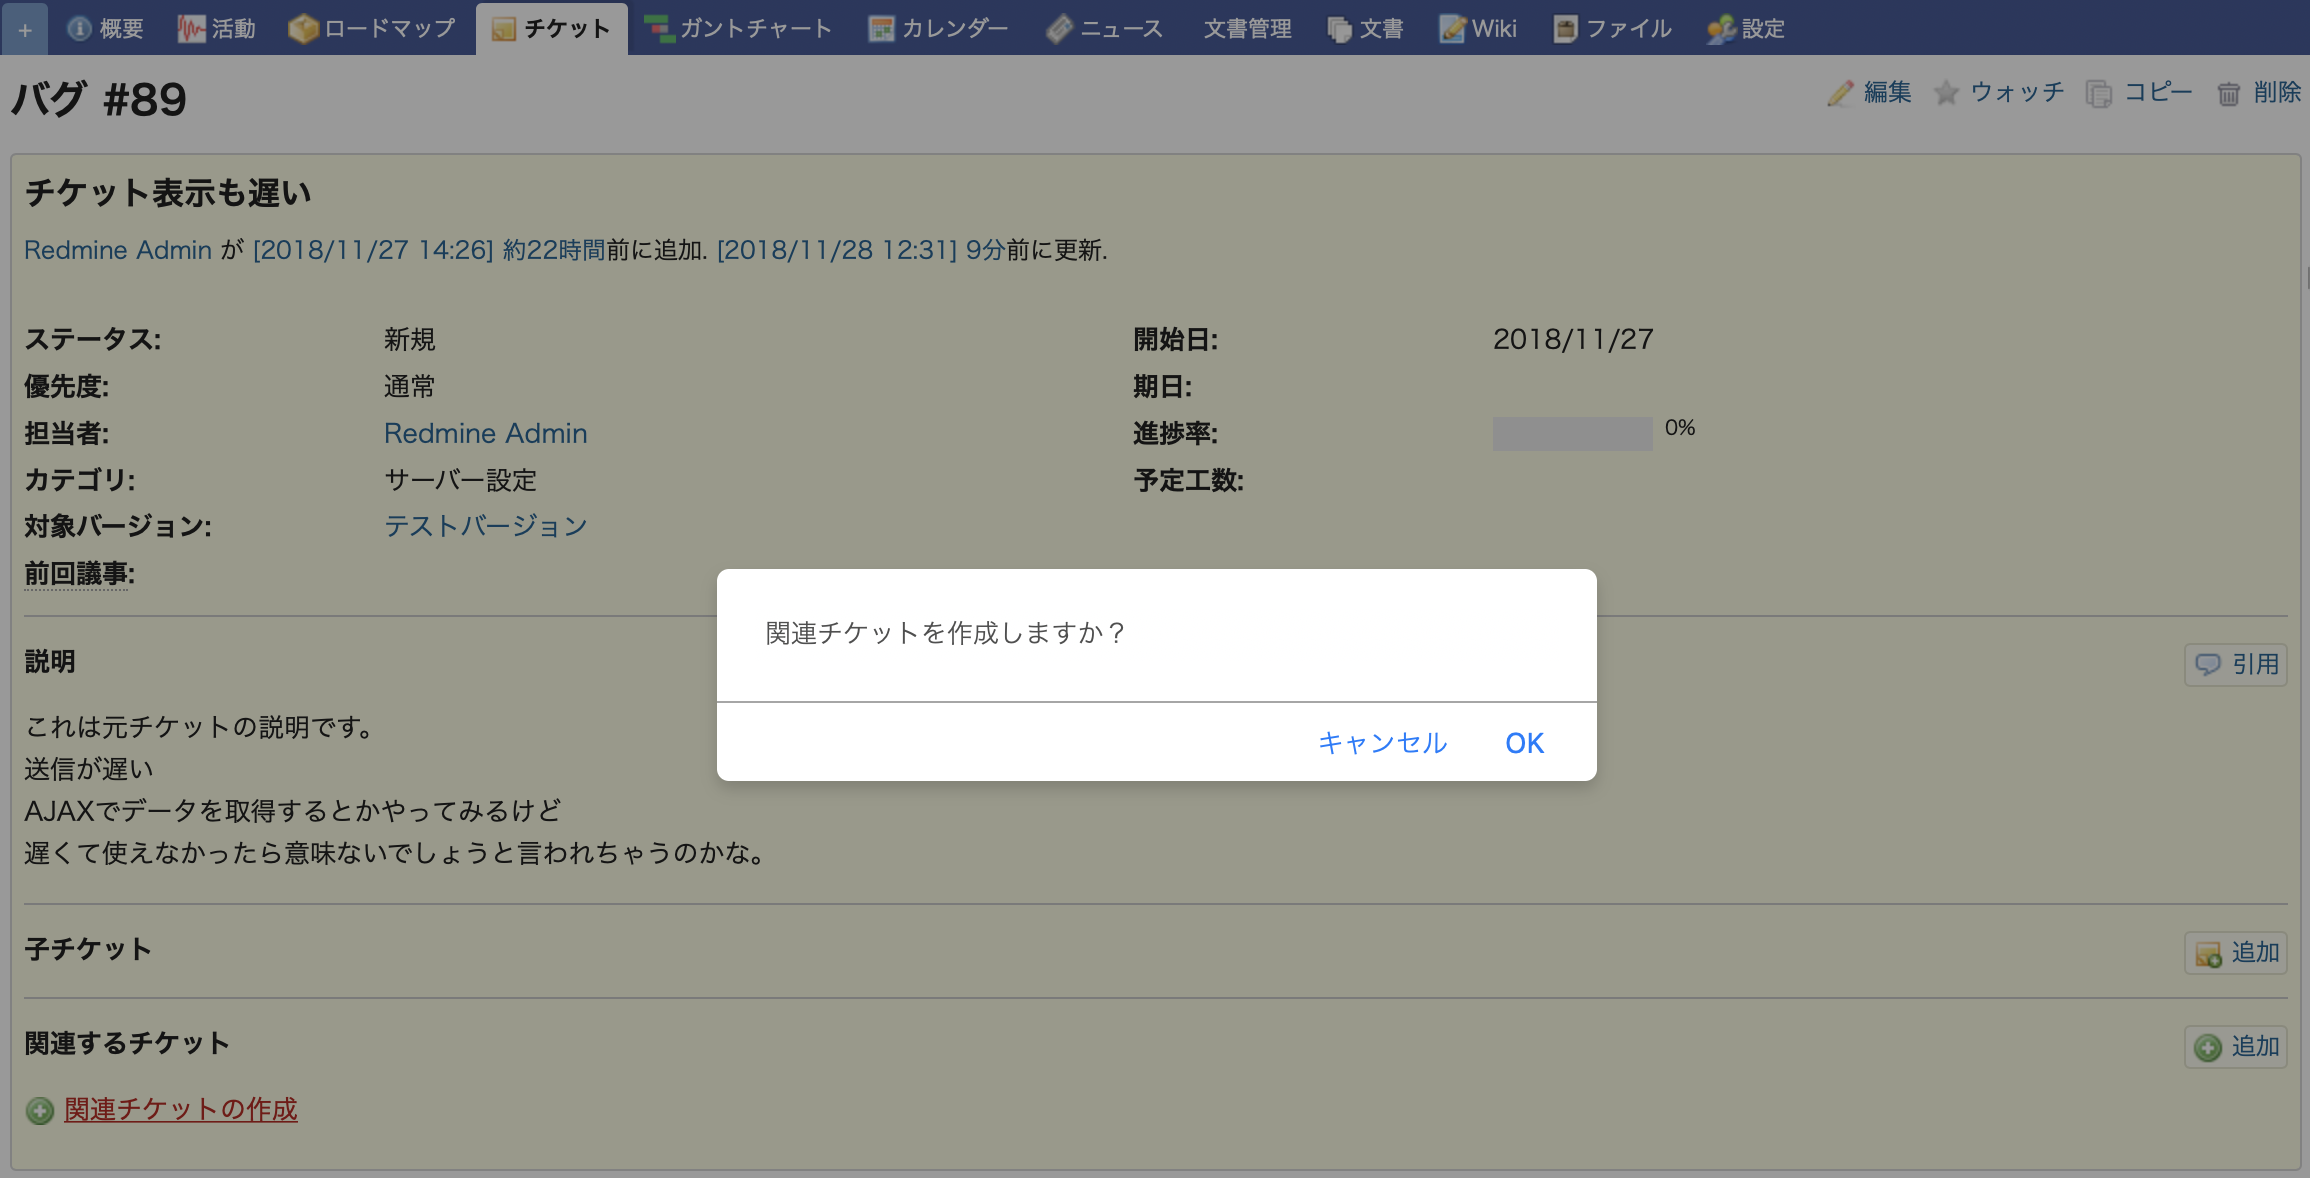Click the plus icon in the top-left corner

click(24, 28)
